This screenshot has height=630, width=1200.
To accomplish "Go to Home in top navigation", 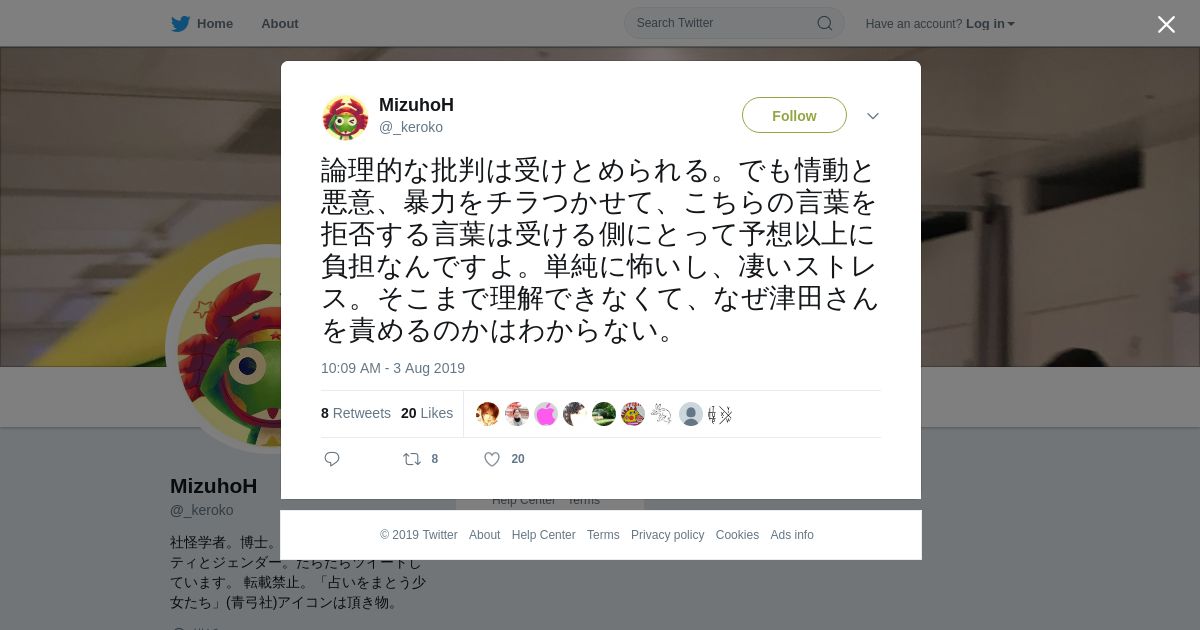I will [x=214, y=24].
